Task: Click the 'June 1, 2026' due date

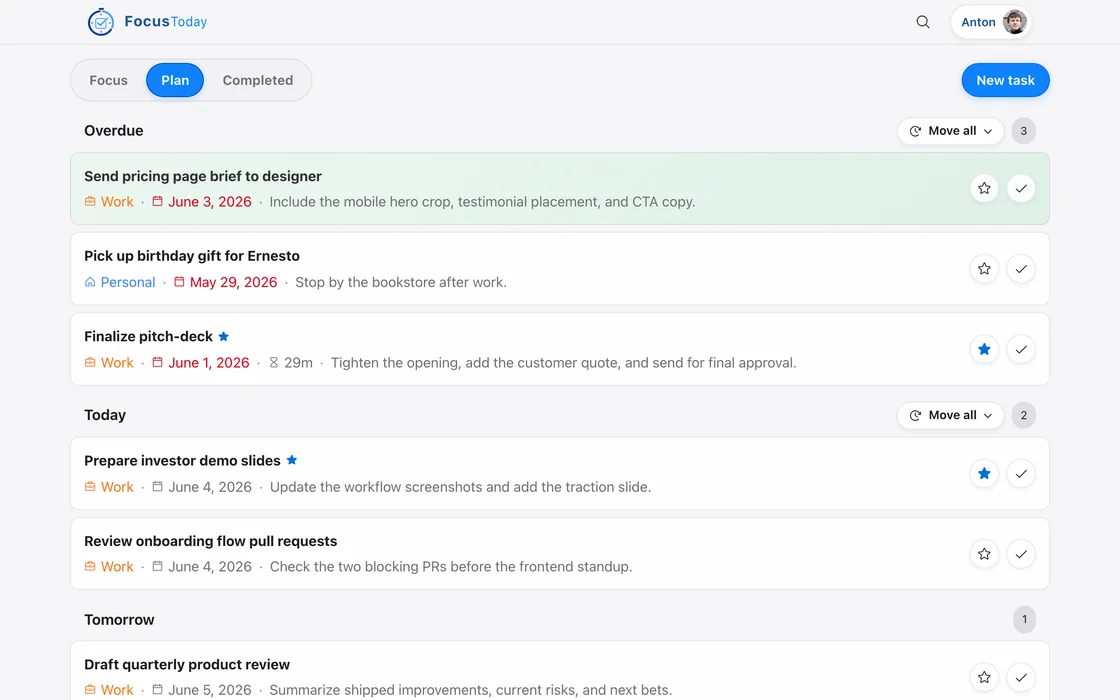Action: (209, 363)
